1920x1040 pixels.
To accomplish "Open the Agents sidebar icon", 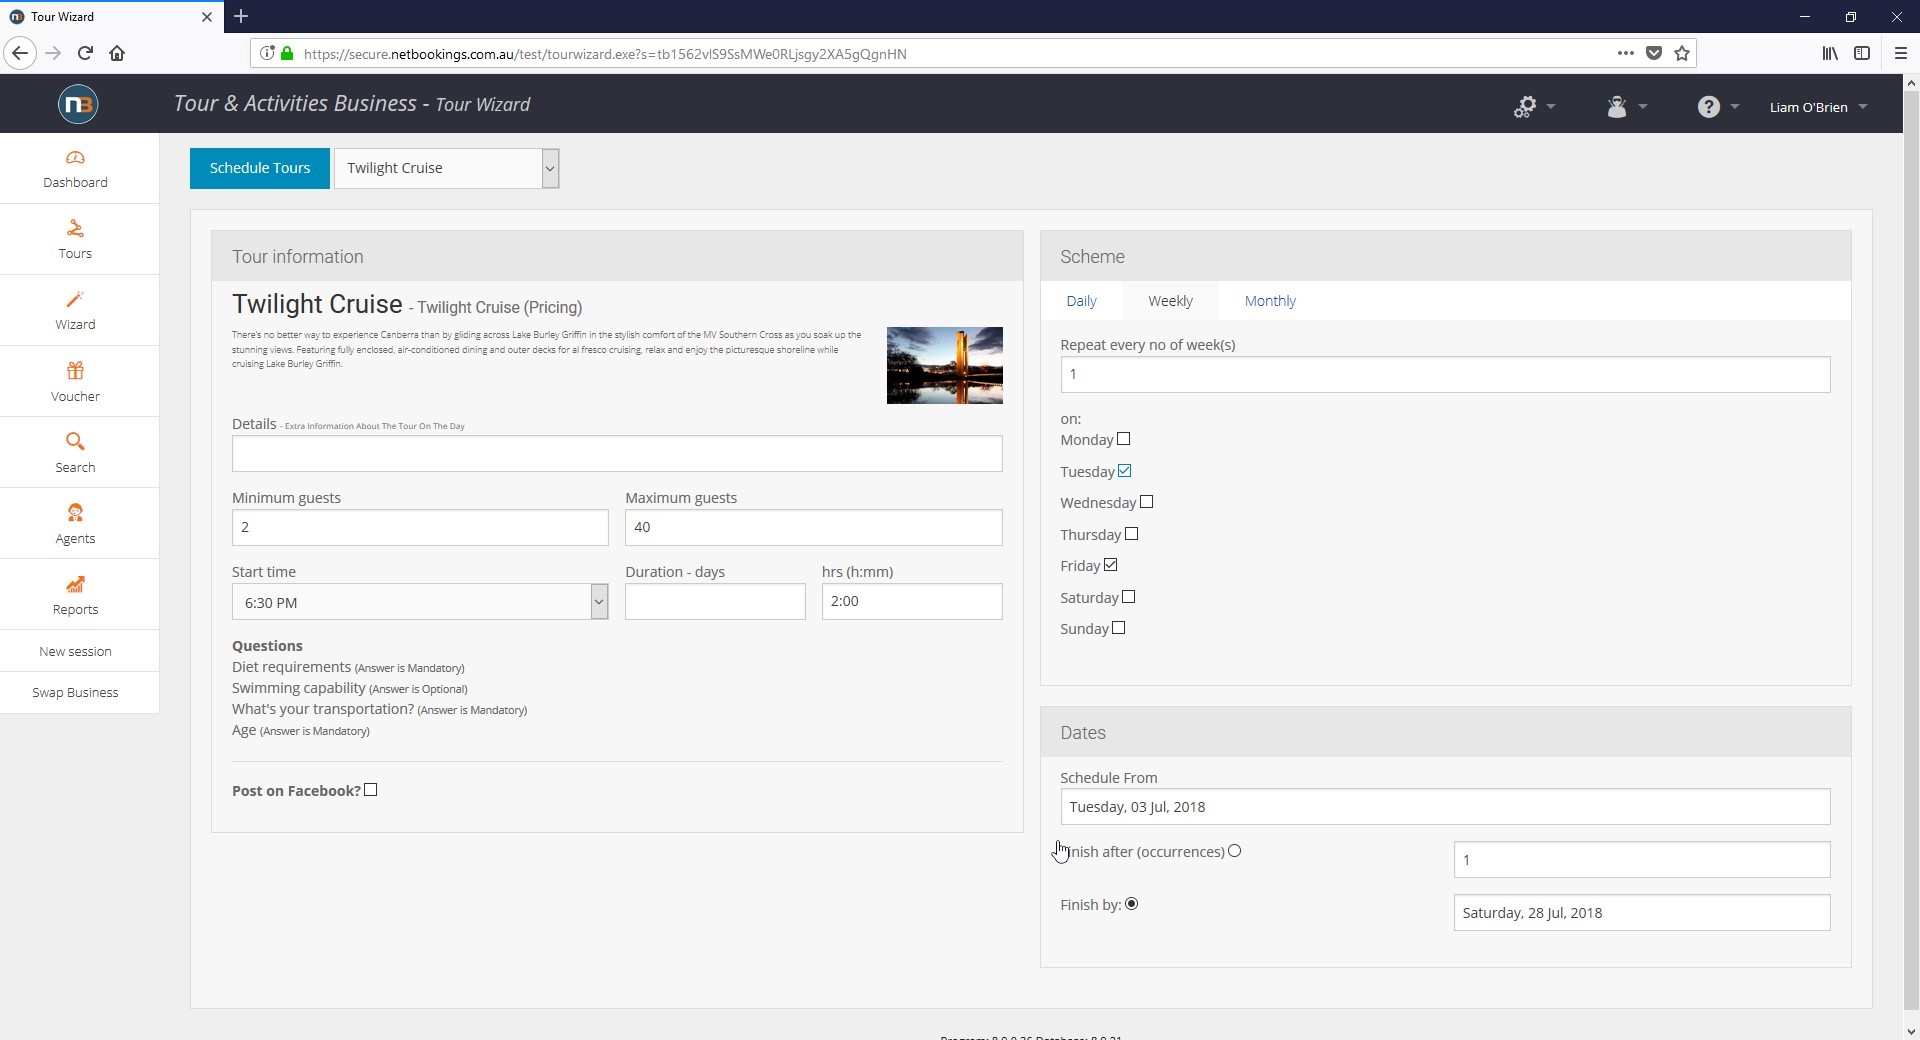I will pyautogui.click(x=75, y=513).
